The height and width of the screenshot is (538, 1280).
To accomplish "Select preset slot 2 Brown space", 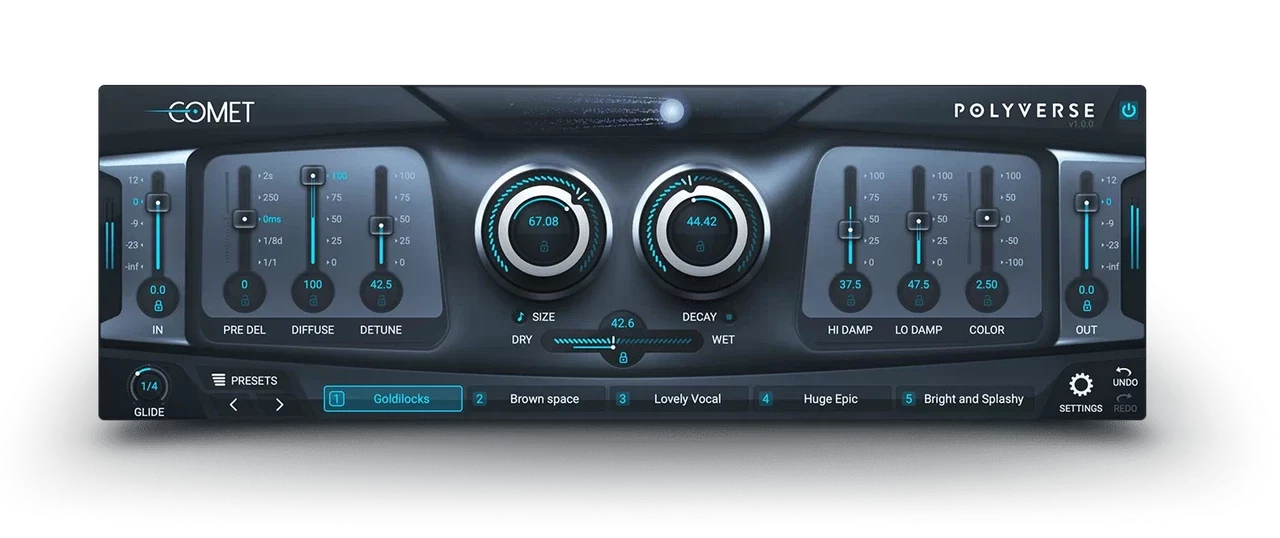I will pyautogui.click(x=536, y=399).
